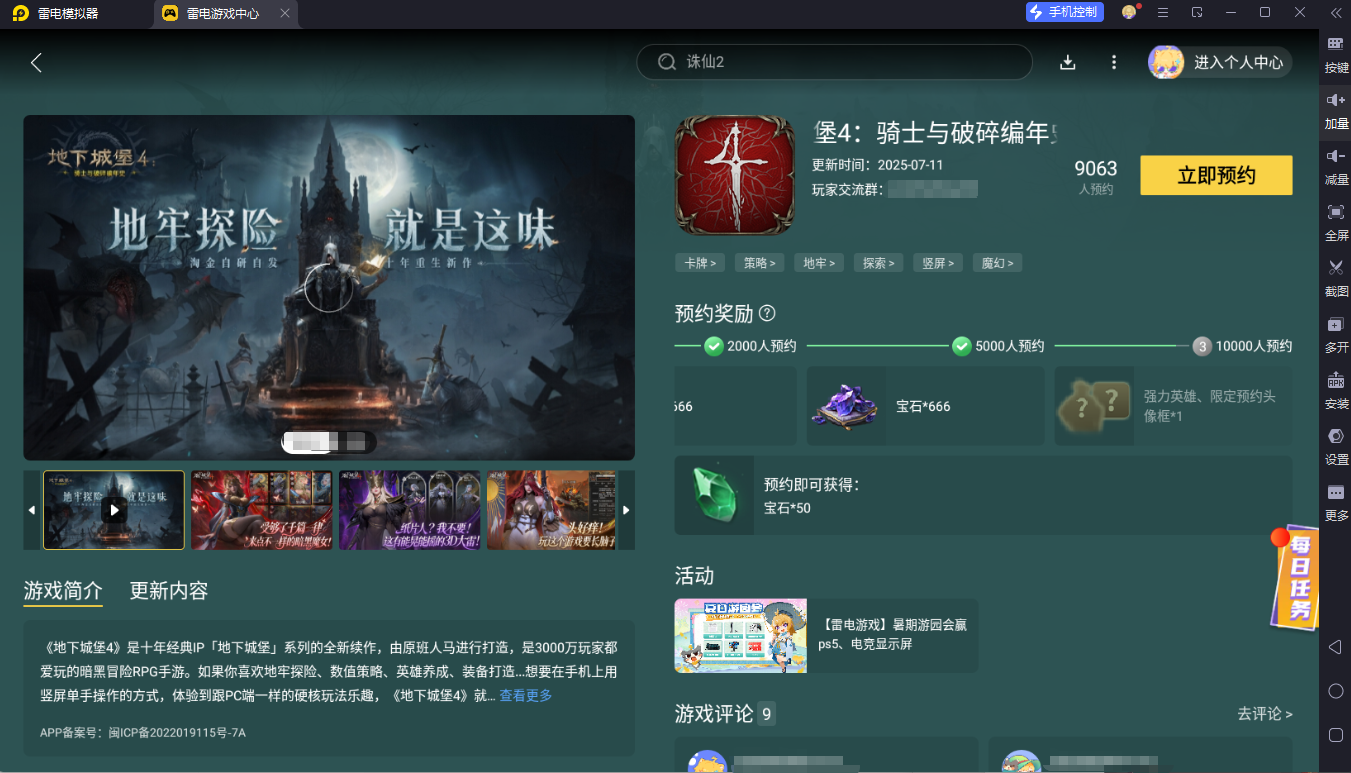Open the 每日任务 floating badge
The height and width of the screenshot is (773, 1351).
(1296, 578)
